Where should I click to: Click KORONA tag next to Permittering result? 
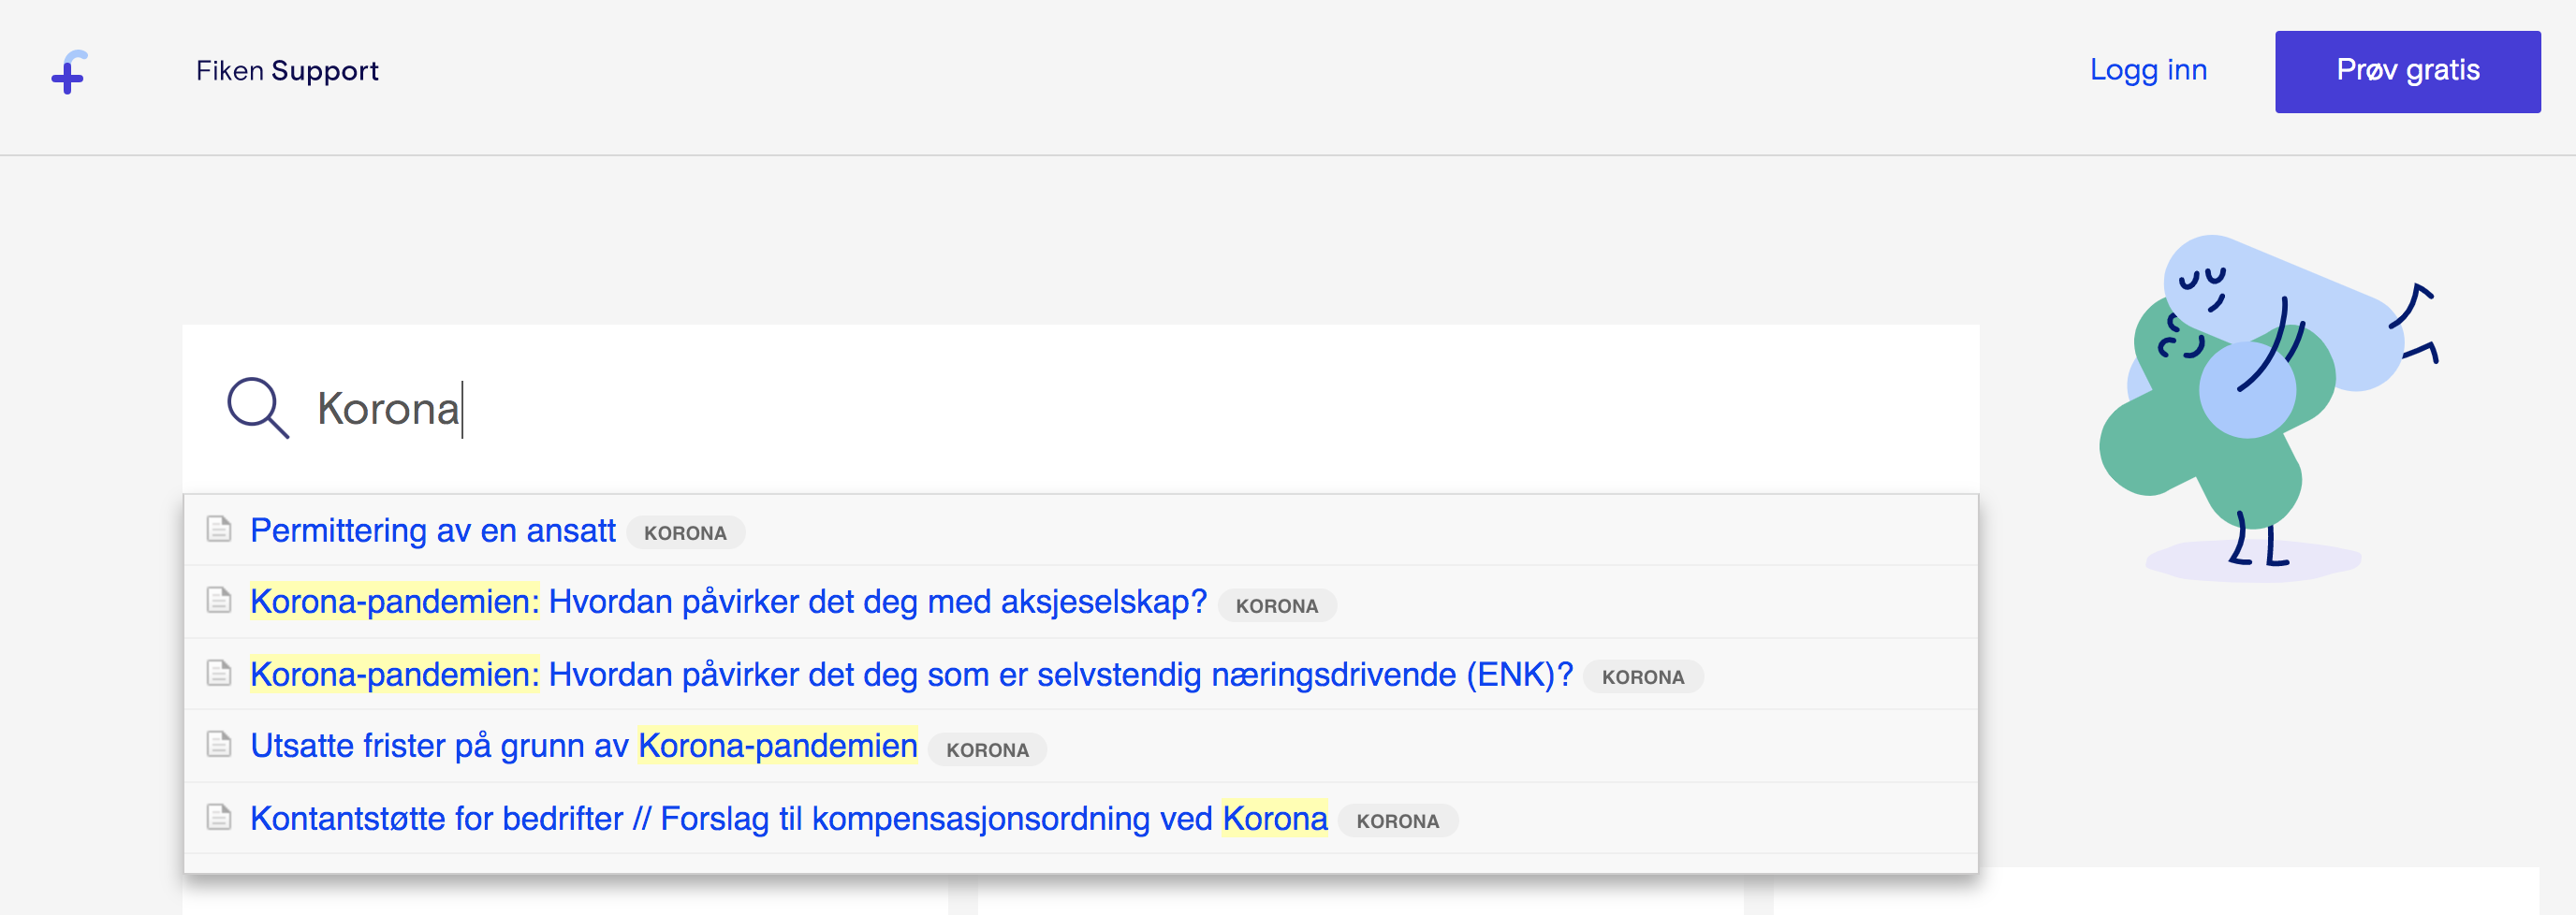coord(685,533)
